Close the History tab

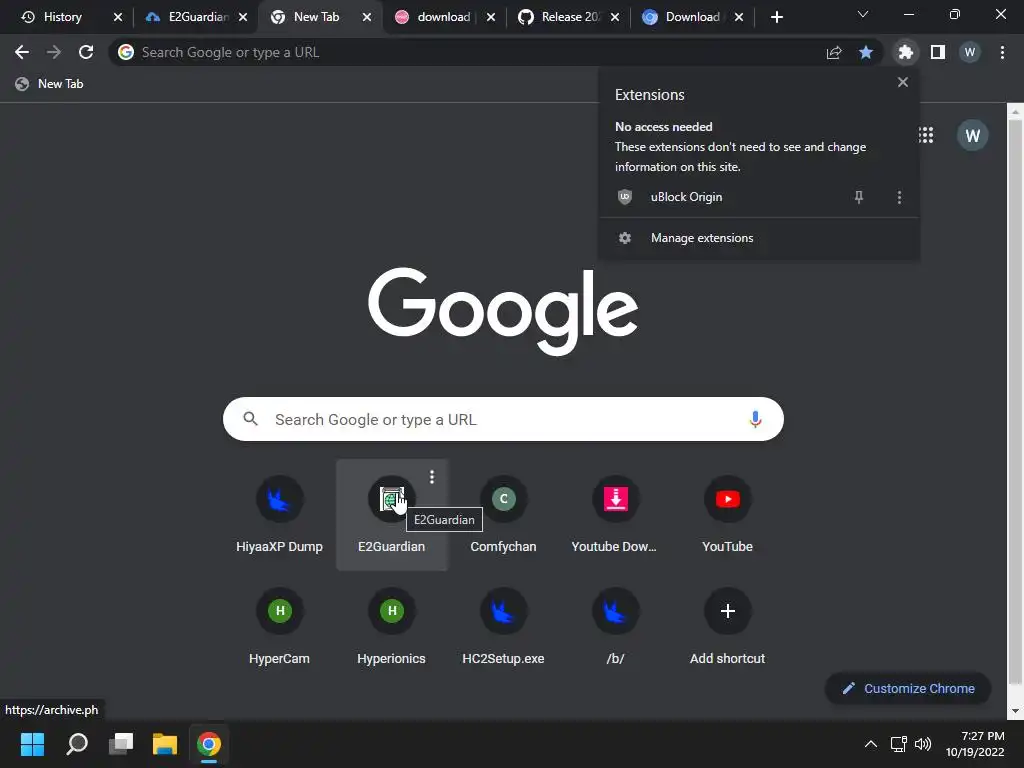(118, 17)
